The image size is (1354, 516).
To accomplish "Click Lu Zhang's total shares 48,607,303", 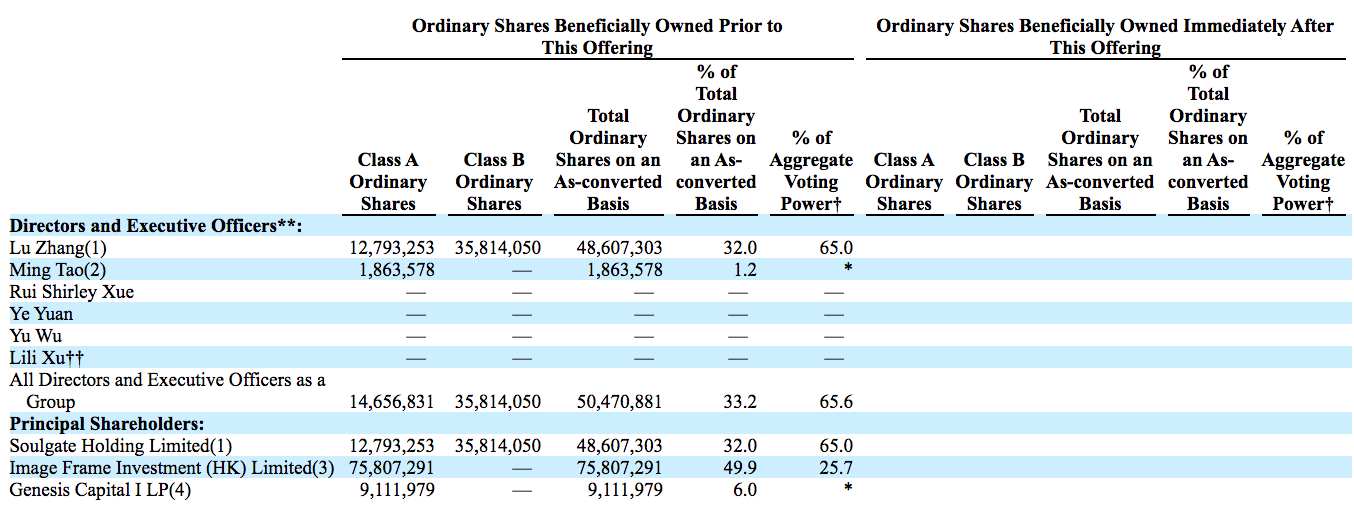I will coord(620,248).
